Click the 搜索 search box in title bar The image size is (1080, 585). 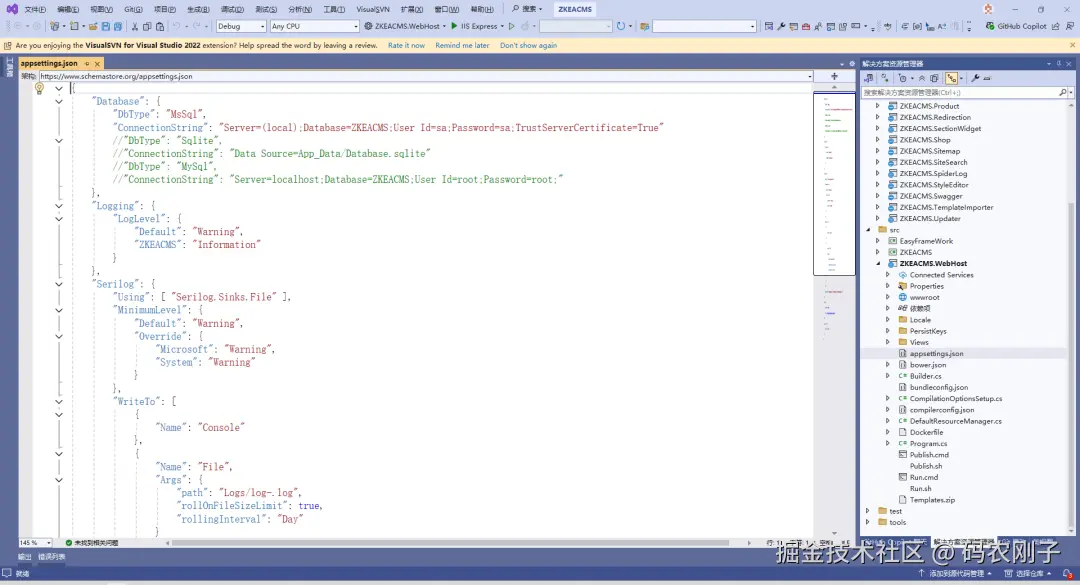(528, 9)
